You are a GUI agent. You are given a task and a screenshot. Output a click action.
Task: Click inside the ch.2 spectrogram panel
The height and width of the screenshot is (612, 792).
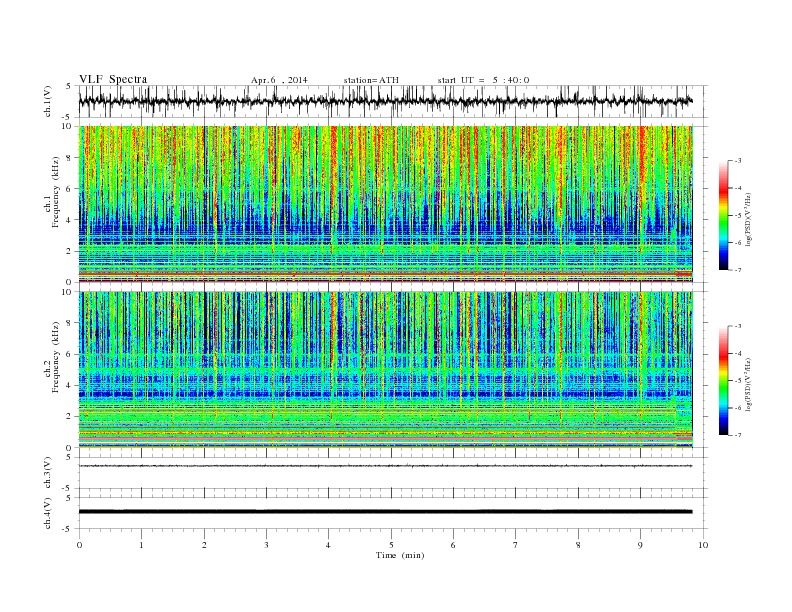click(x=385, y=370)
